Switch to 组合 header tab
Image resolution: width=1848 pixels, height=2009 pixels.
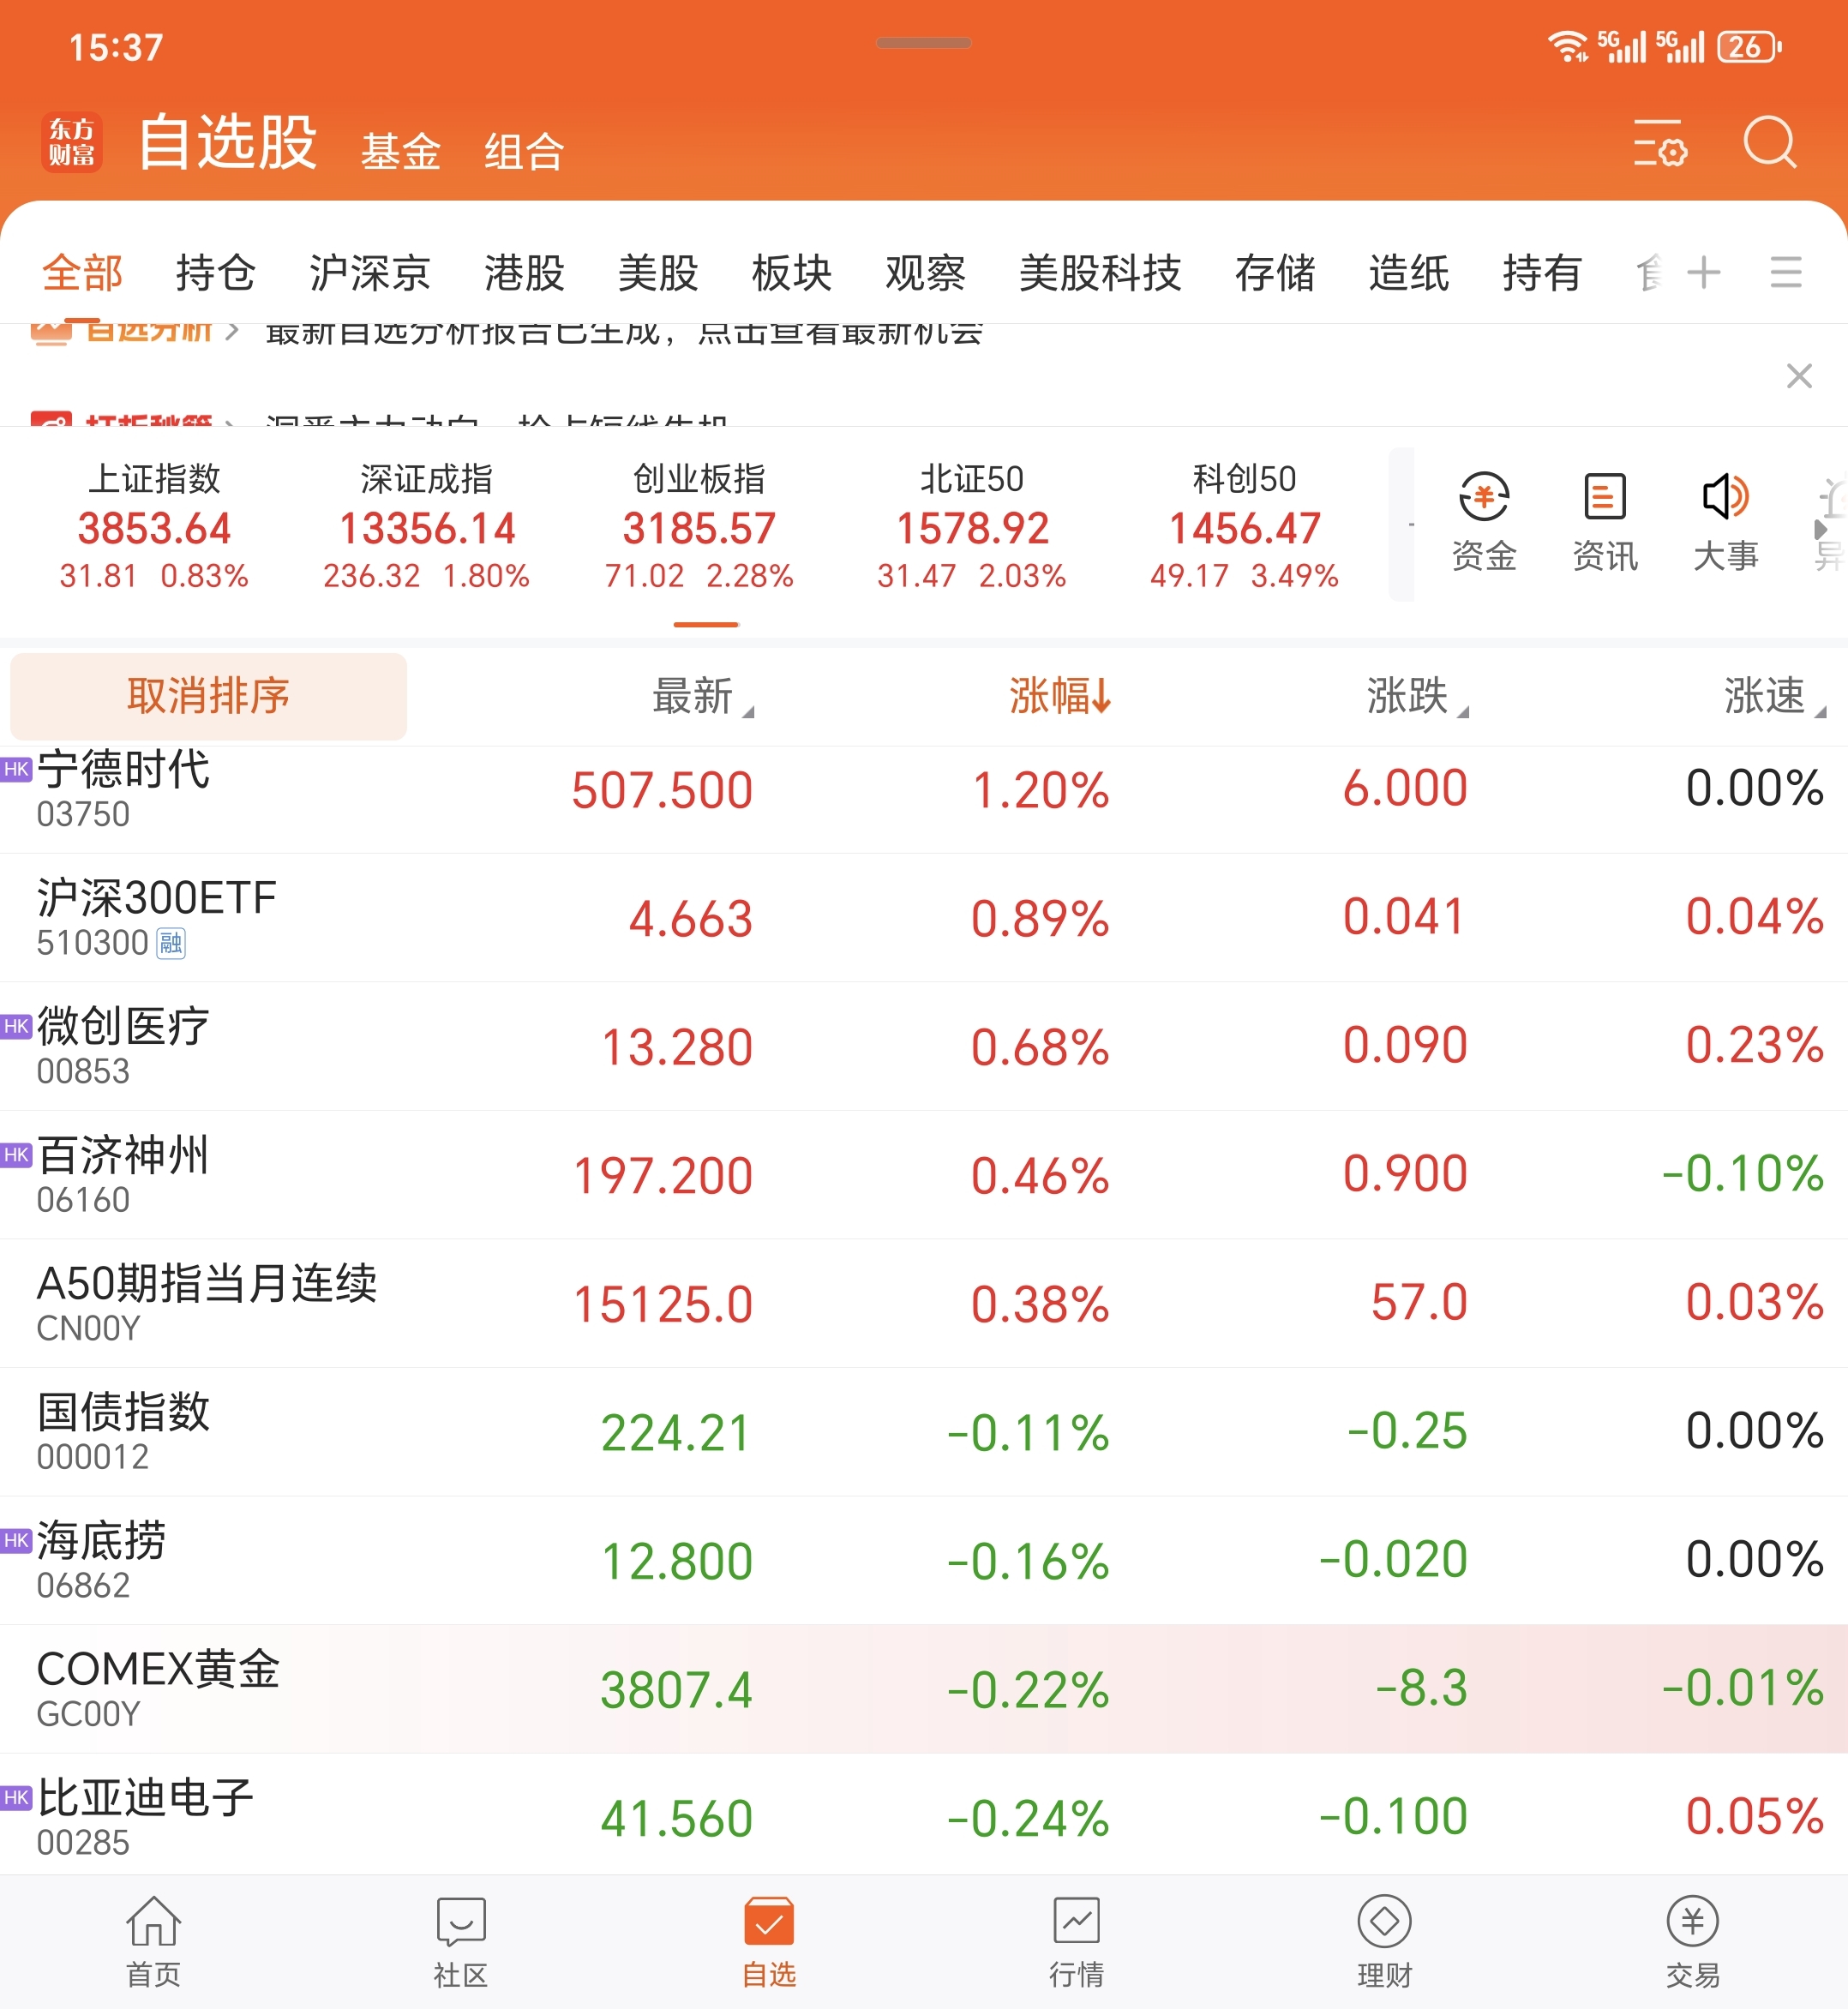(x=525, y=151)
